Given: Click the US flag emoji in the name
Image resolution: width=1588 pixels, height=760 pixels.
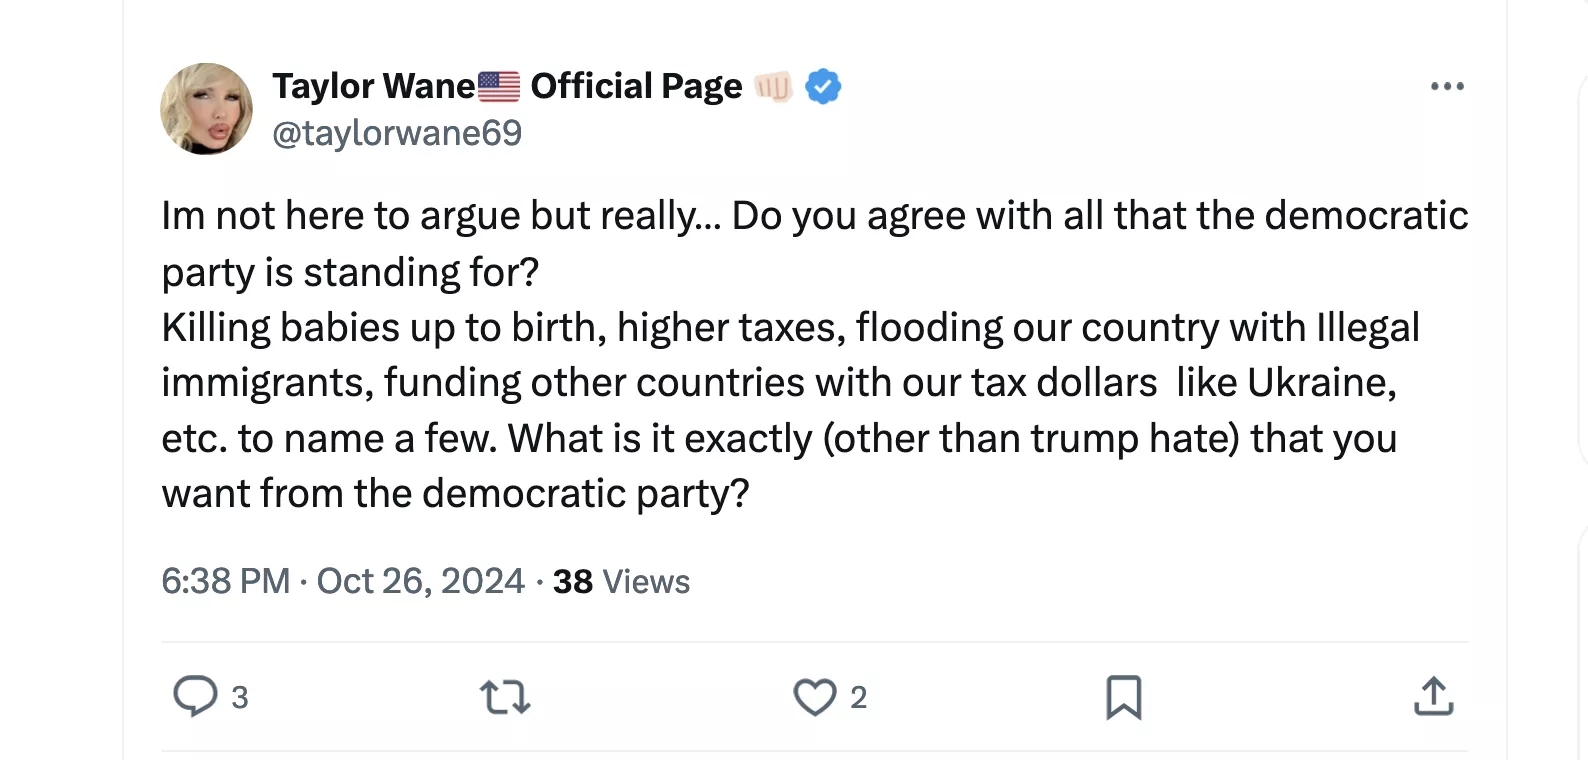Looking at the screenshot, I should pyautogui.click(x=499, y=87).
